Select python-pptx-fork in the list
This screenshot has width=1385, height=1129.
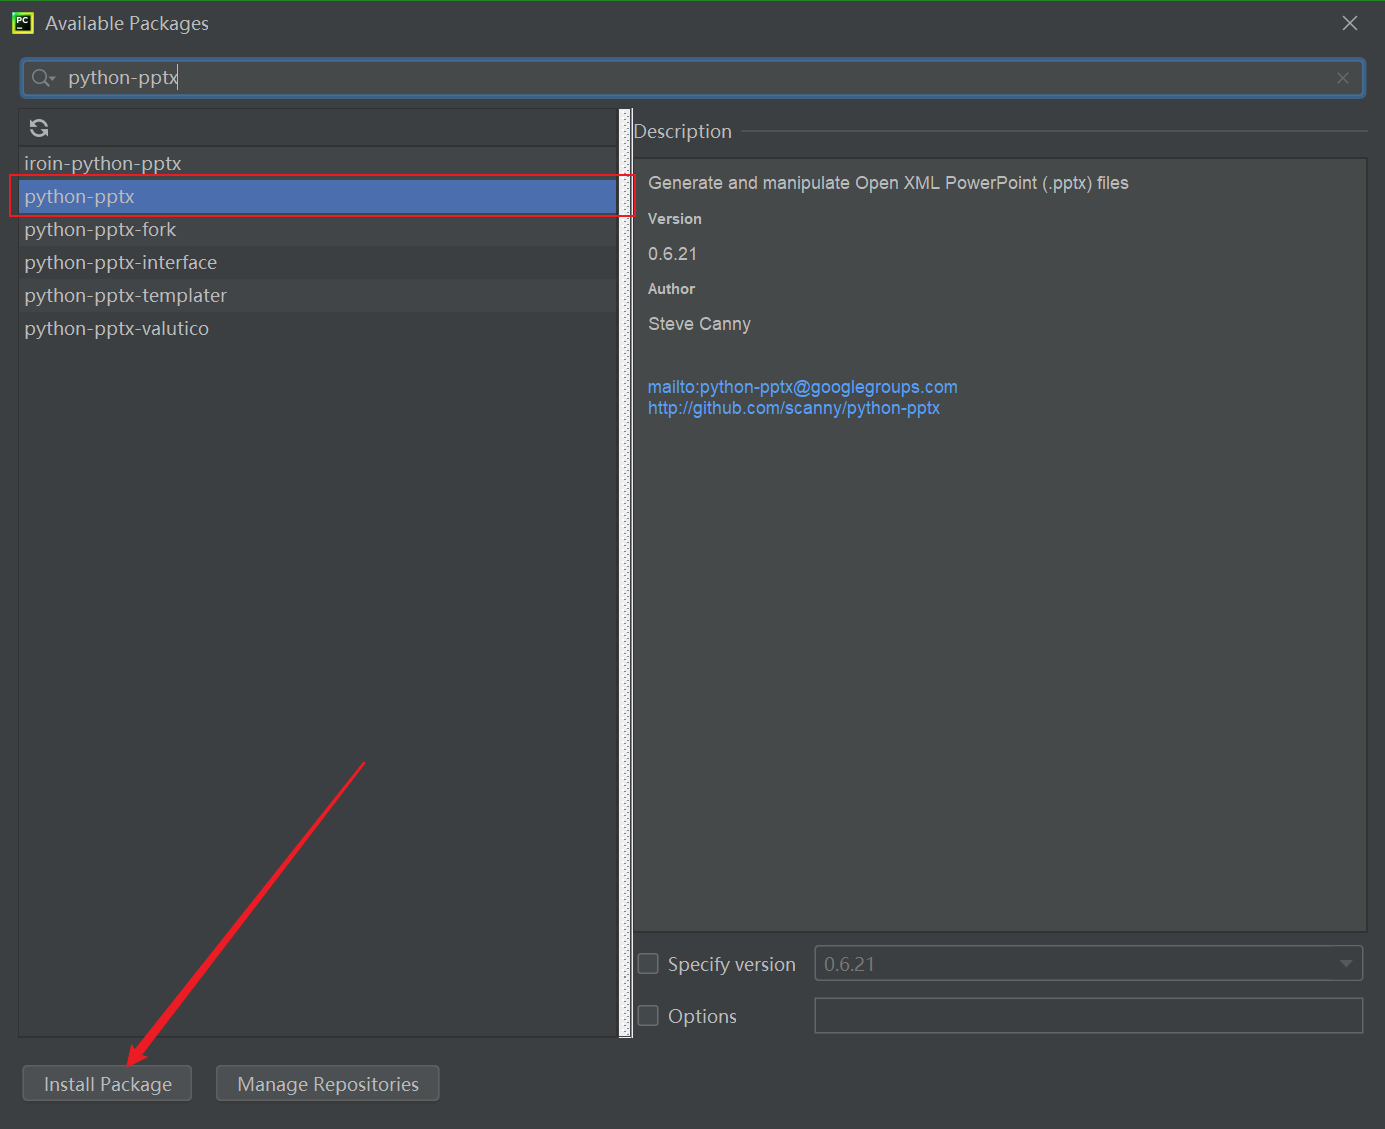click(x=100, y=230)
